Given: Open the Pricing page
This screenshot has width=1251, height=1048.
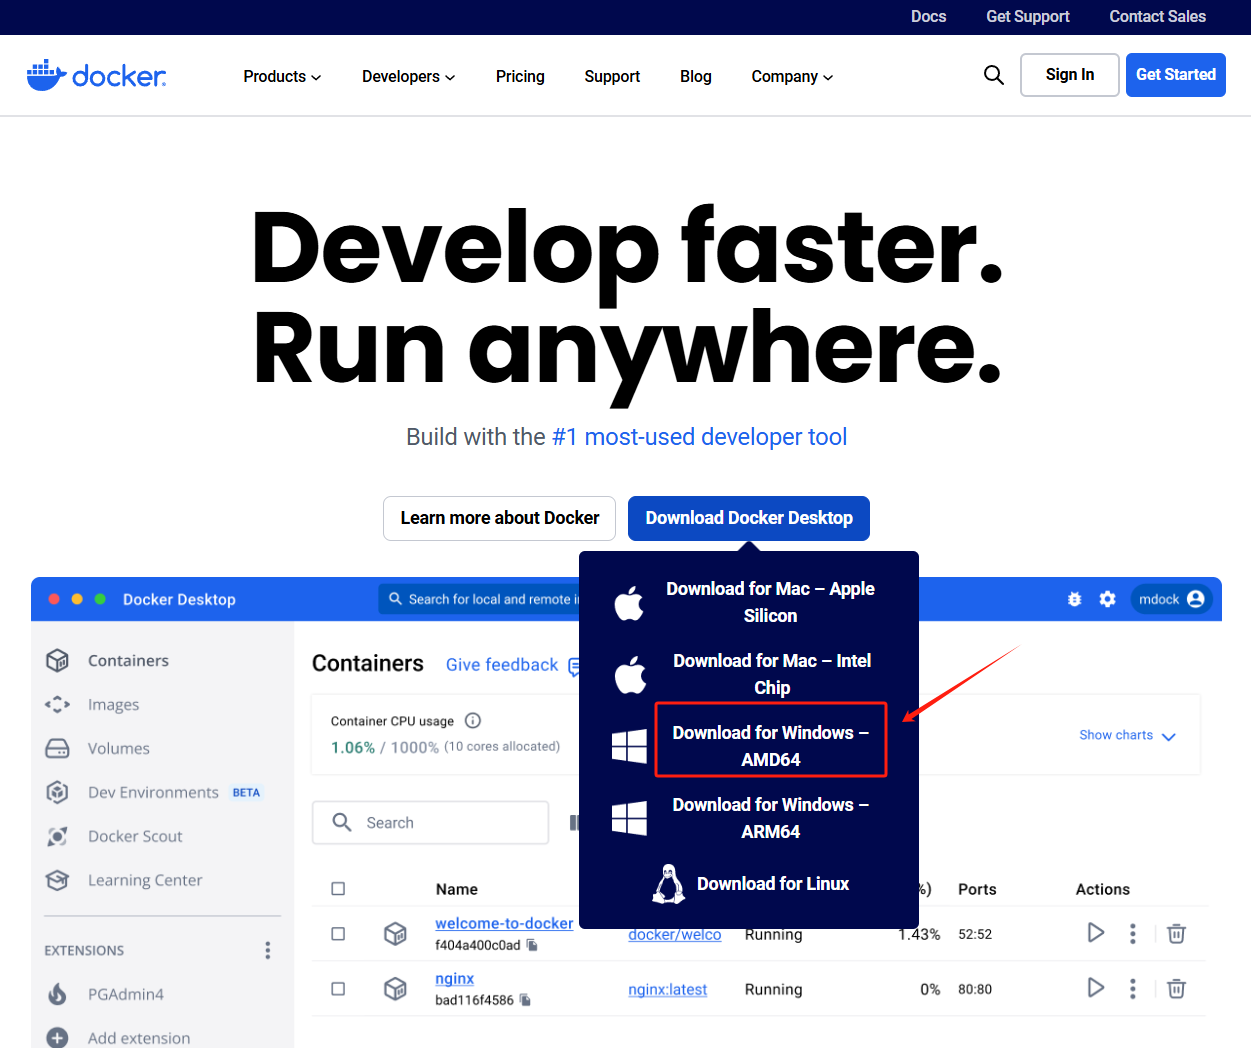Looking at the screenshot, I should pos(520,76).
